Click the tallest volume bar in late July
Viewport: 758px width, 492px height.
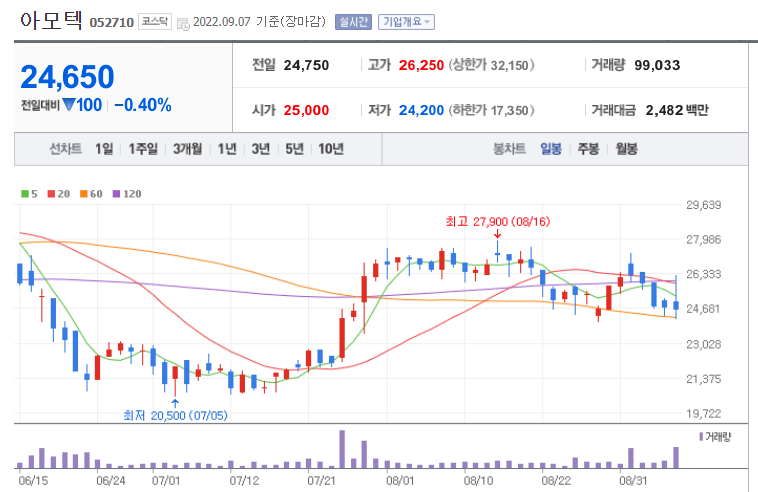[x=342, y=449]
